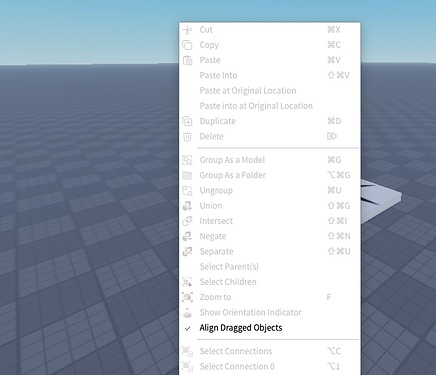
Task: Click the Union icon
Action: 187,206
